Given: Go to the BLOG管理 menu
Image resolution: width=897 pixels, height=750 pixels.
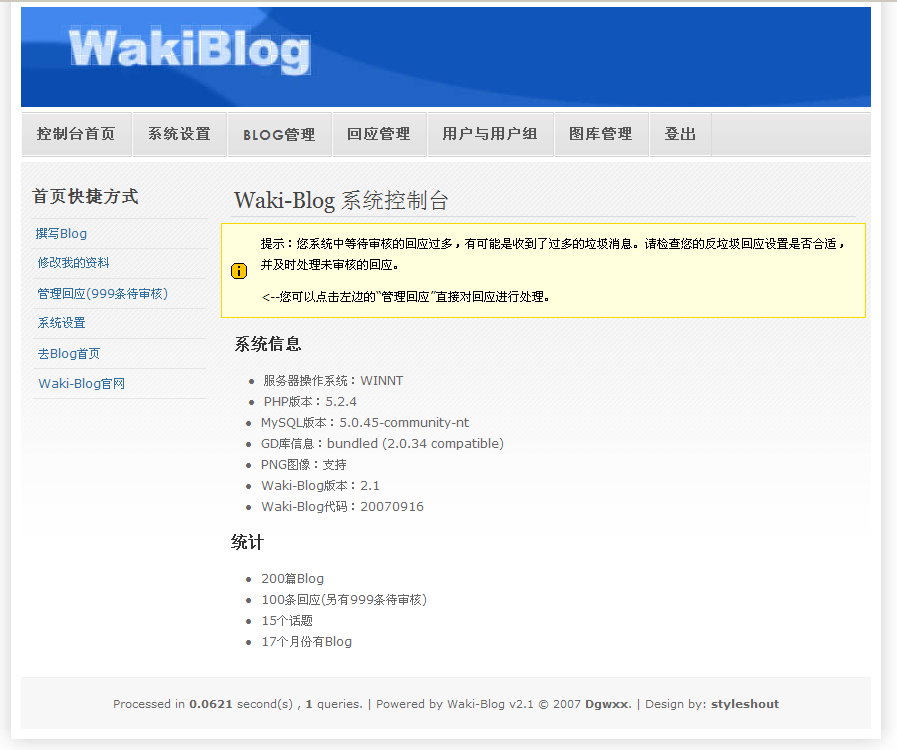Looking at the screenshot, I should click(x=280, y=134).
